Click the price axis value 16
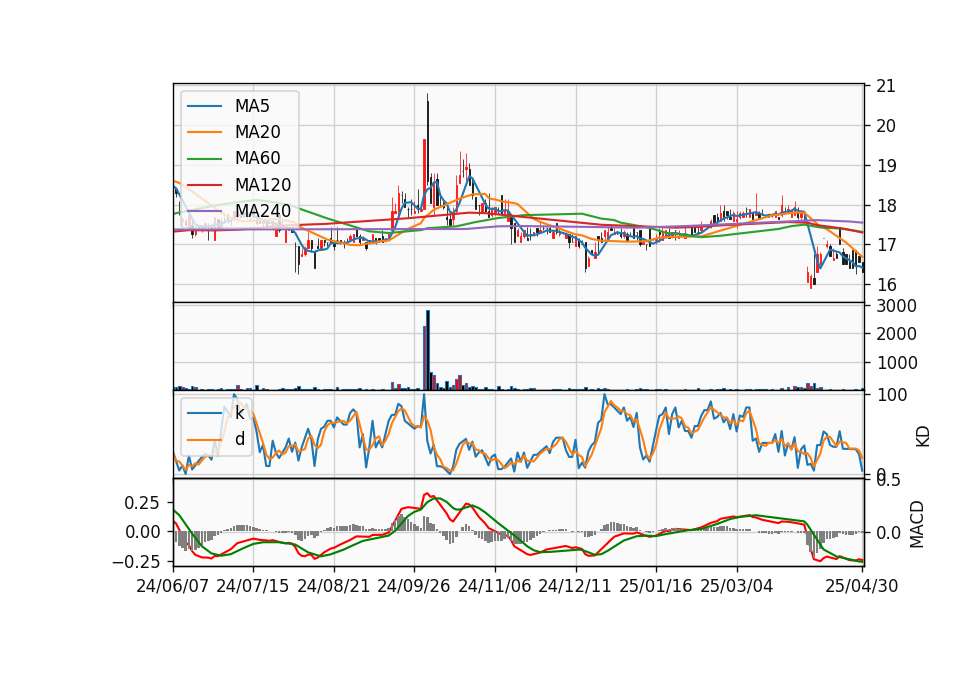The width and height of the screenshot is (960, 690). pyautogui.click(x=886, y=285)
